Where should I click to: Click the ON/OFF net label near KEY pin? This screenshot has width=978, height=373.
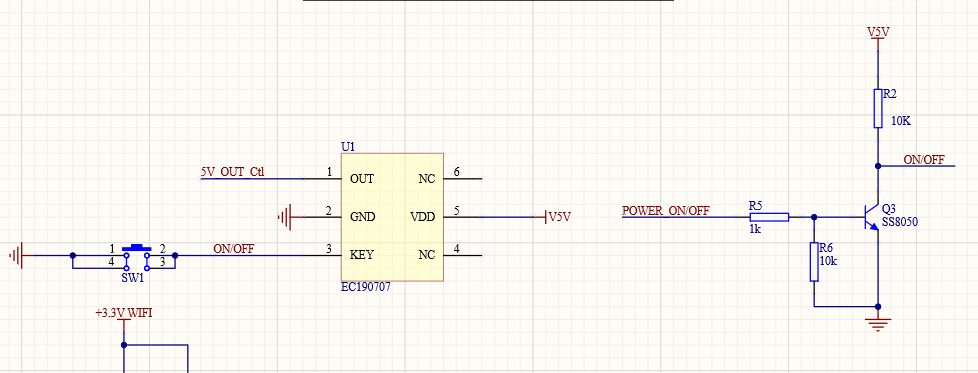pos(233,248)
